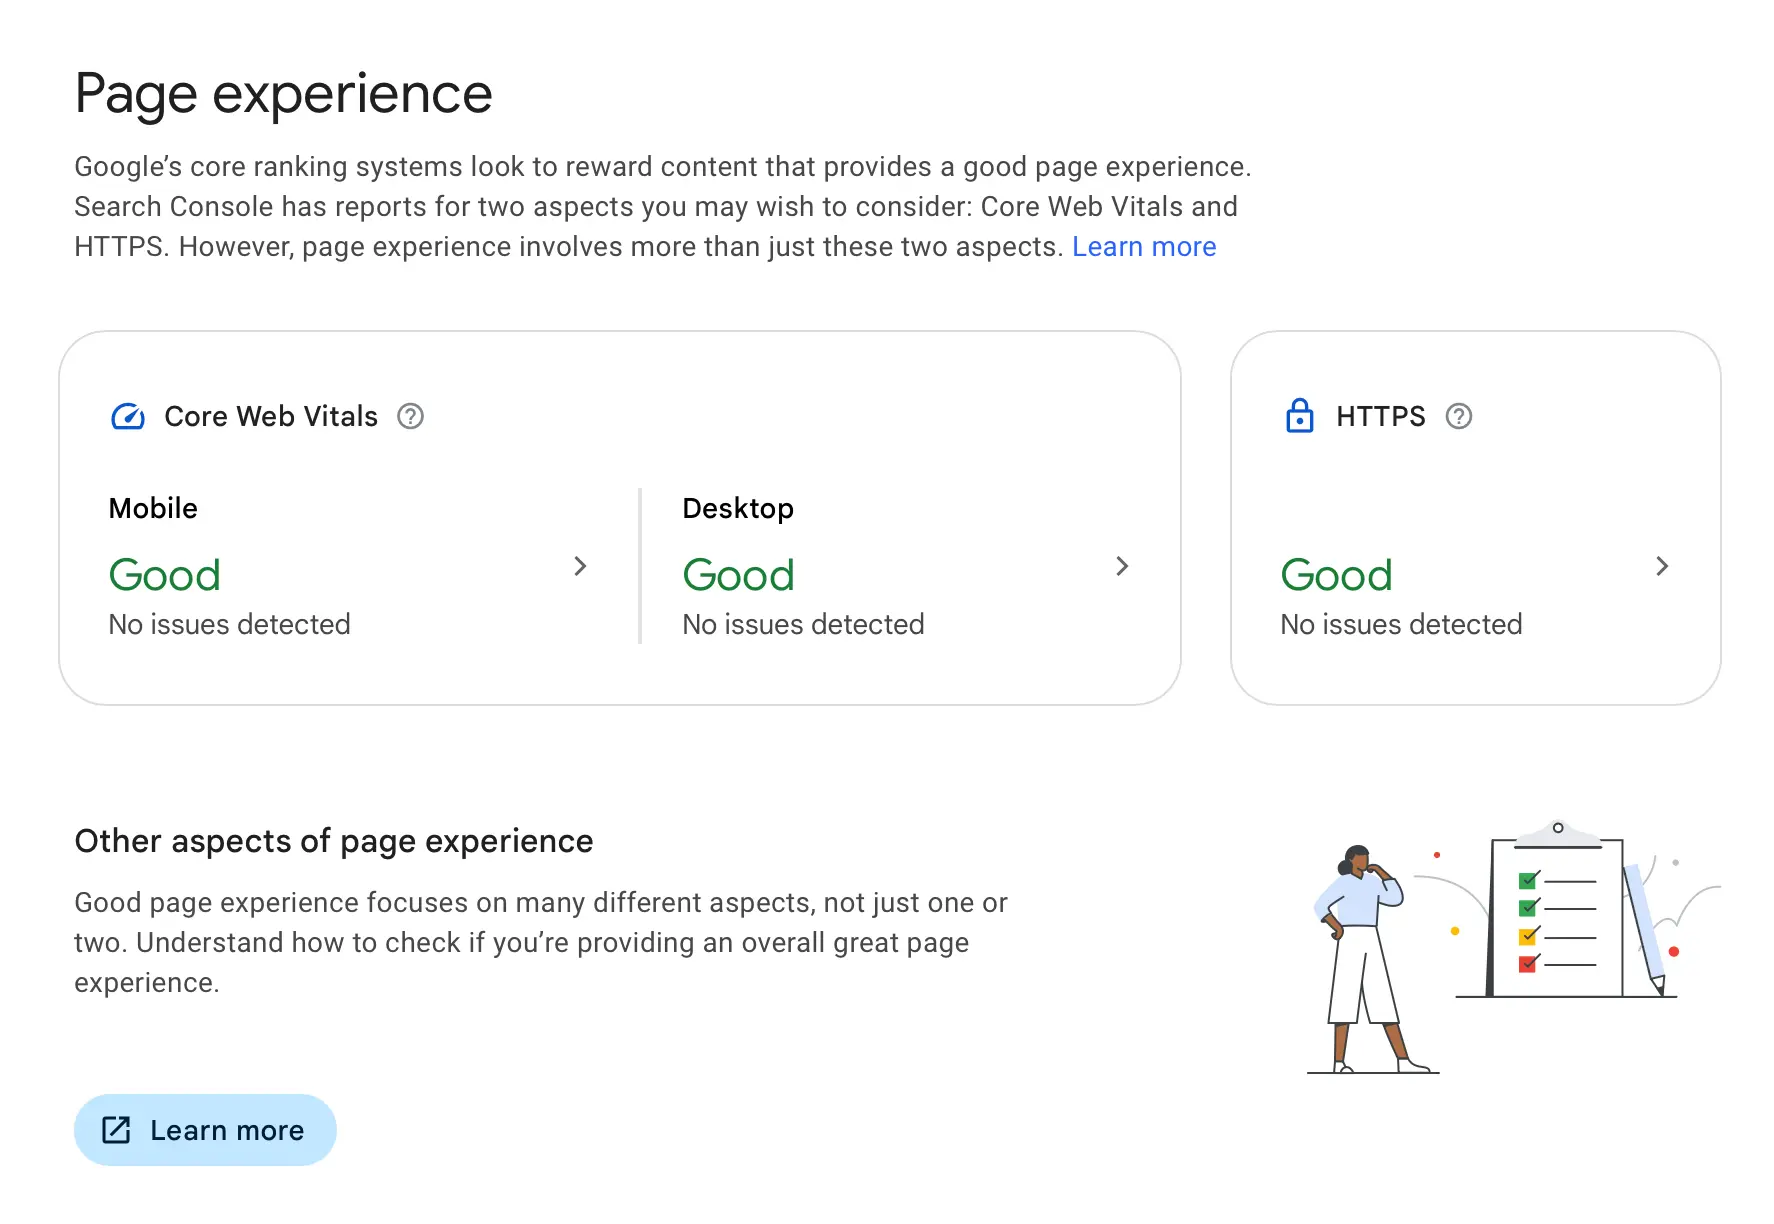Image resolution: width=1774 pixels, height=1224 pixels.
Task: Click red checkbox on the clipboard illustration
Action: point(1527,964)
